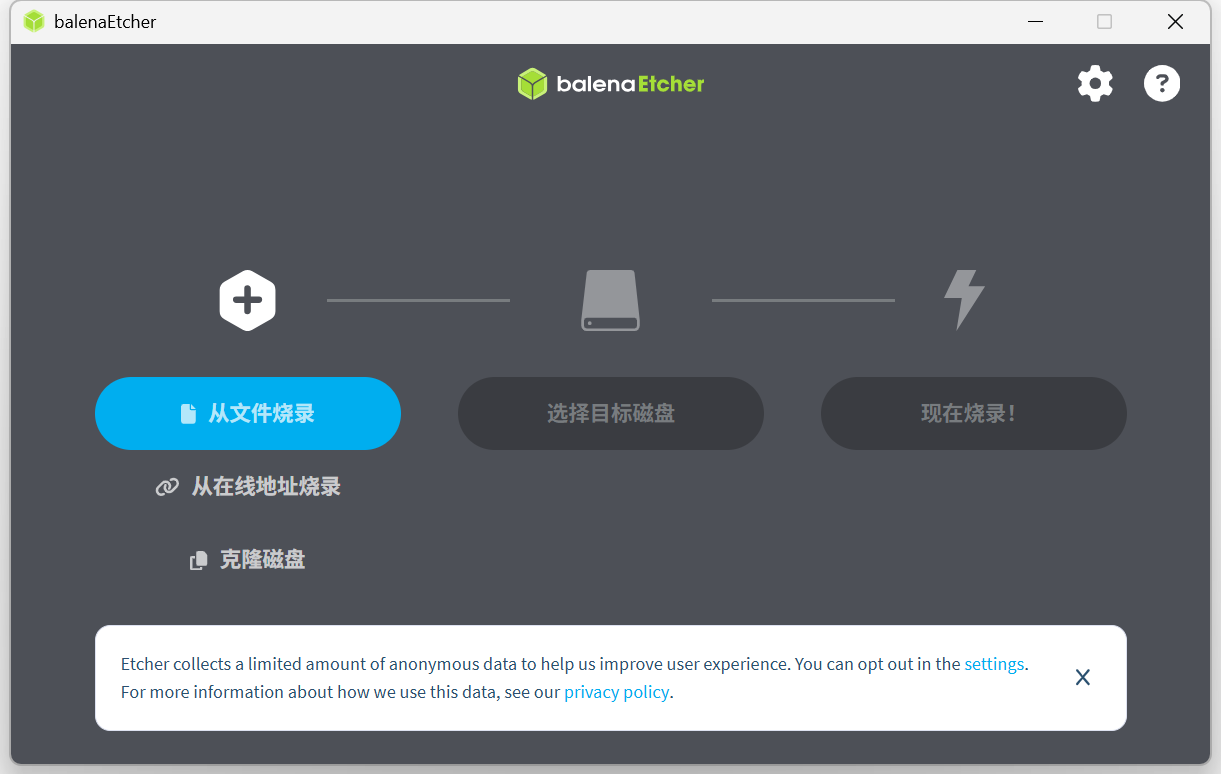The image size is (1221, 774).
Task: Click the drive icon above 选择目标磁盘
Action: click(610, 300)
